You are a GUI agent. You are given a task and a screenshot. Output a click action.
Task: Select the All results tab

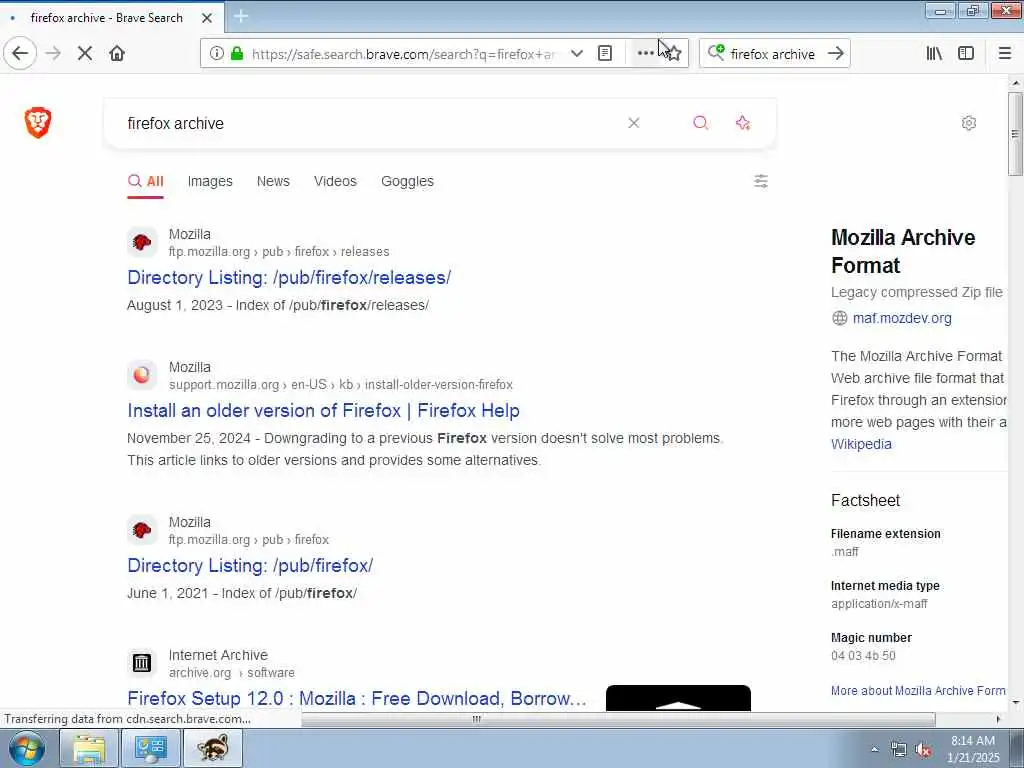146,182
